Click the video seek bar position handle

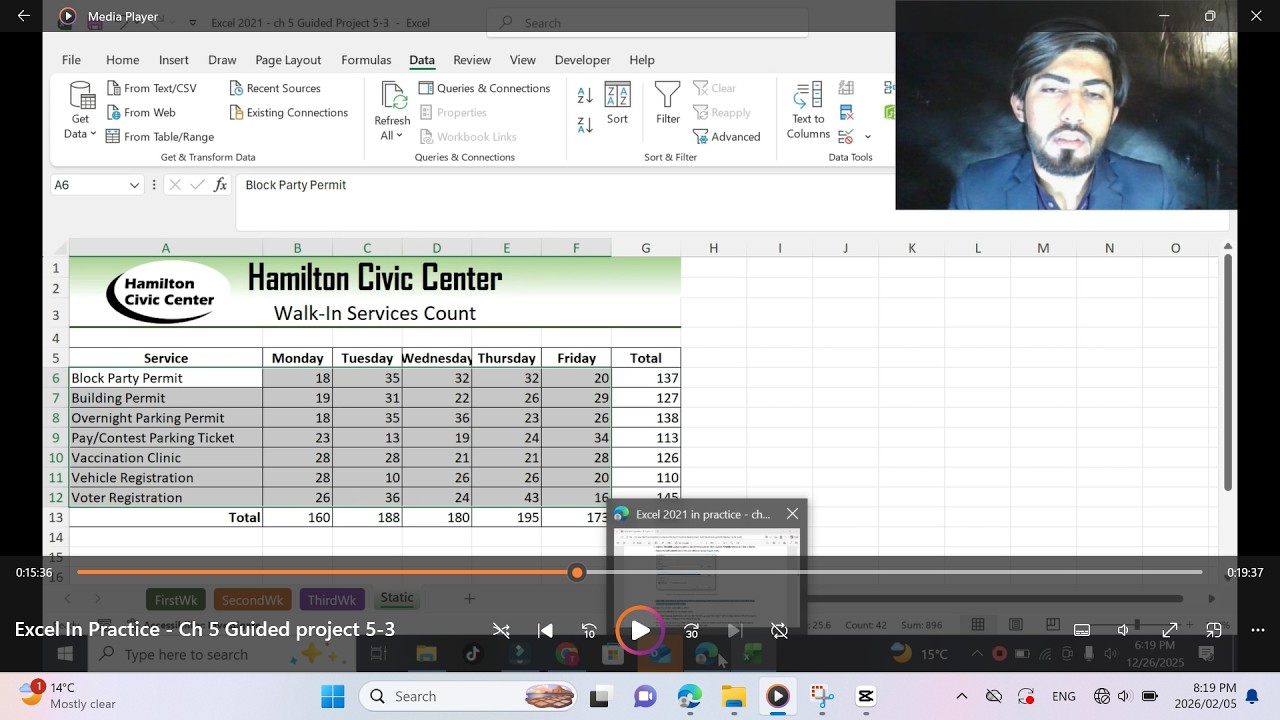coord(577,572)
